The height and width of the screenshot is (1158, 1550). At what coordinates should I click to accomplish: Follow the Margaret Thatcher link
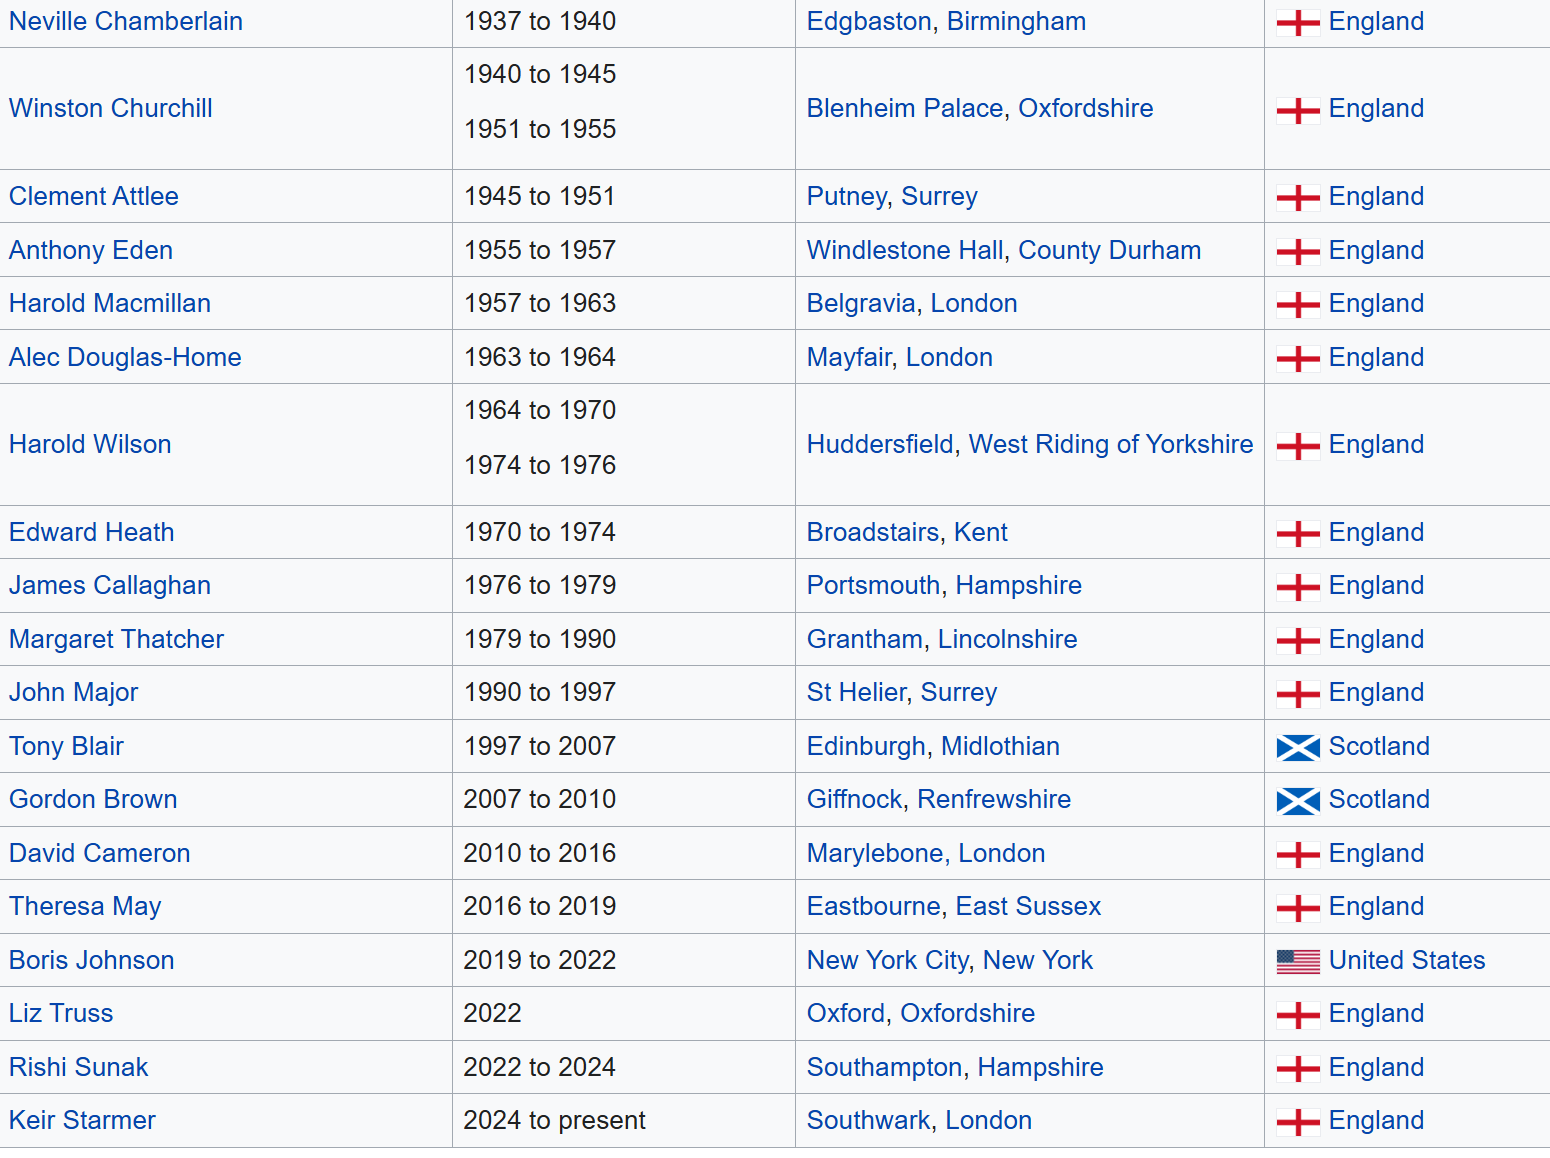[x=116, y=640]
